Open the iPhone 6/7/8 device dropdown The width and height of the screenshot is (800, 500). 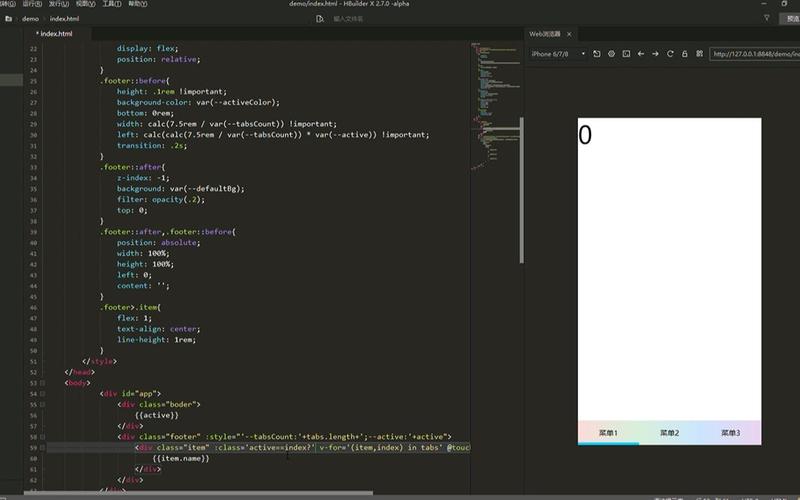pyautogui.click(x=558, y=54)
